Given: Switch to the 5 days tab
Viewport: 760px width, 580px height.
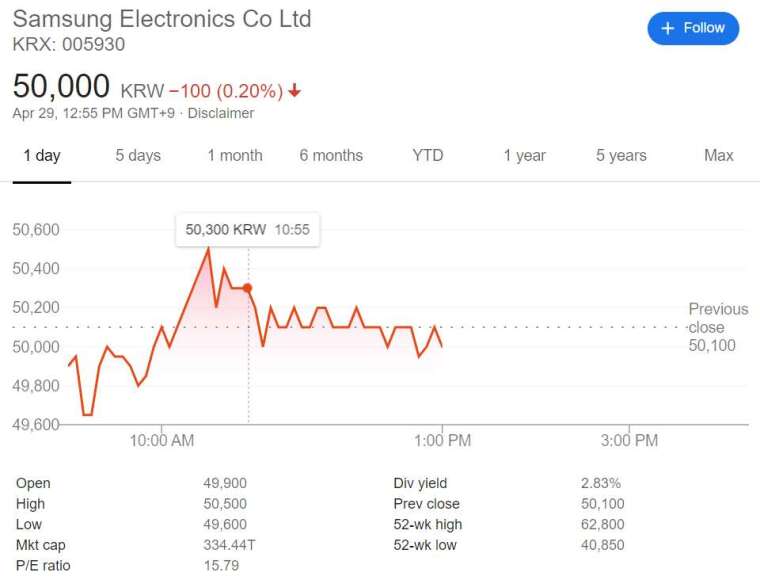Looking at the screenshot, I should [x=138, y=156].
